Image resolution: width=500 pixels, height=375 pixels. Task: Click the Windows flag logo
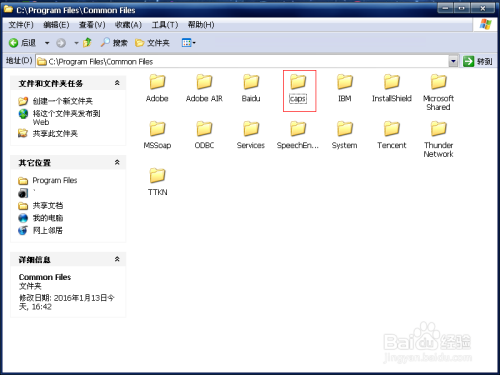(485, 25)
